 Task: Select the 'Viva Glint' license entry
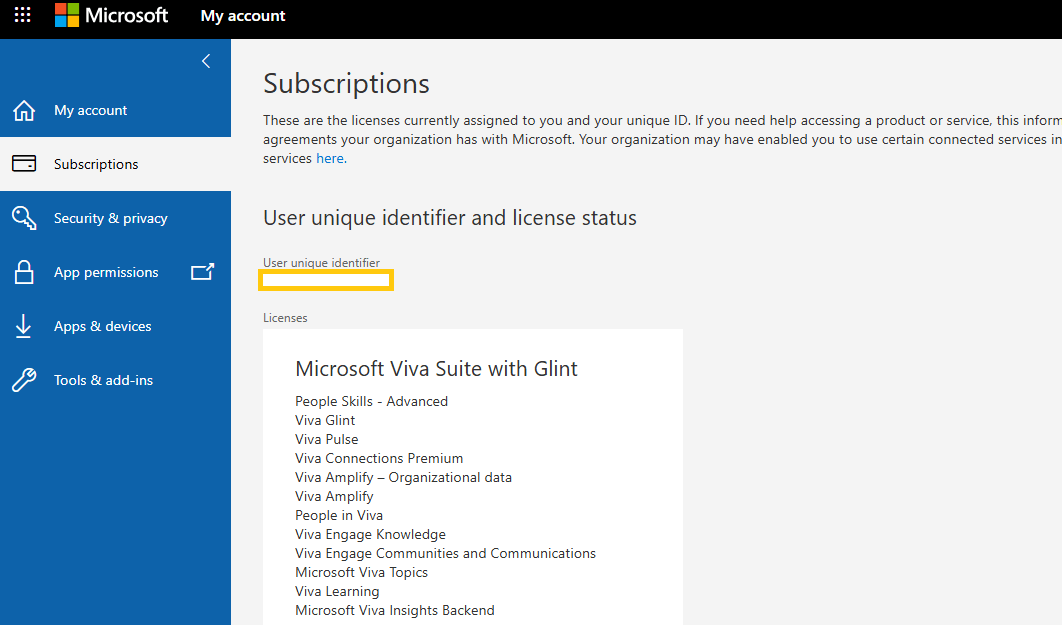pyautogui.click(x=325, y=421)
